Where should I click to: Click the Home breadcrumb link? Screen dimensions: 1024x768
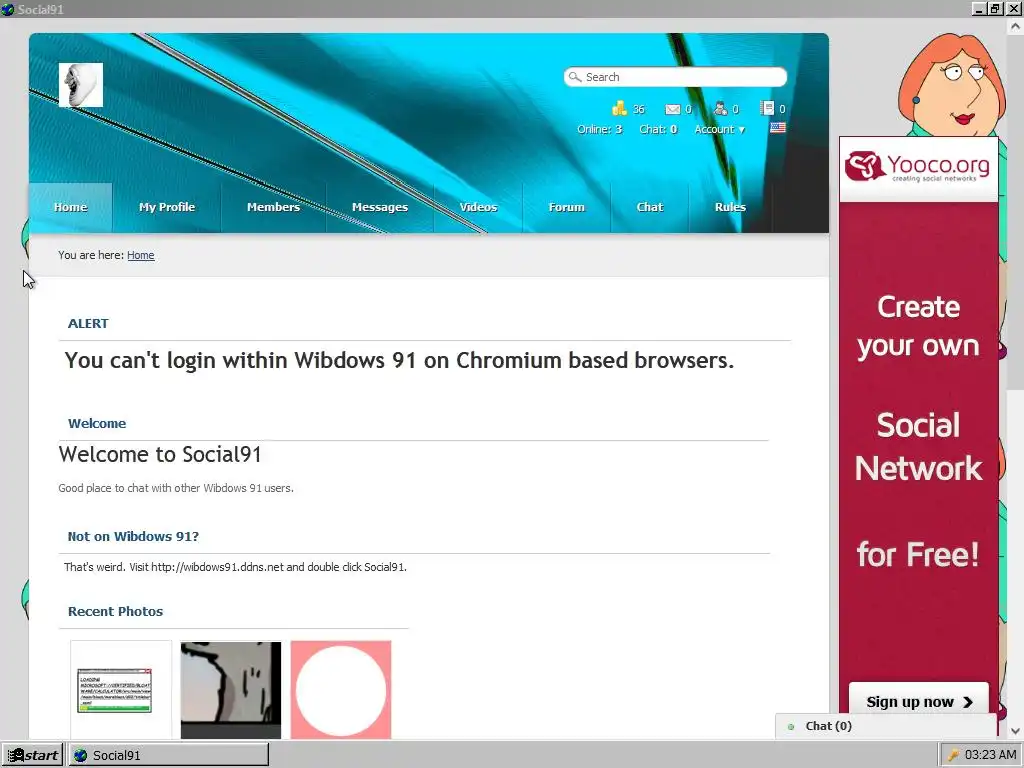[x=140, y=255]
